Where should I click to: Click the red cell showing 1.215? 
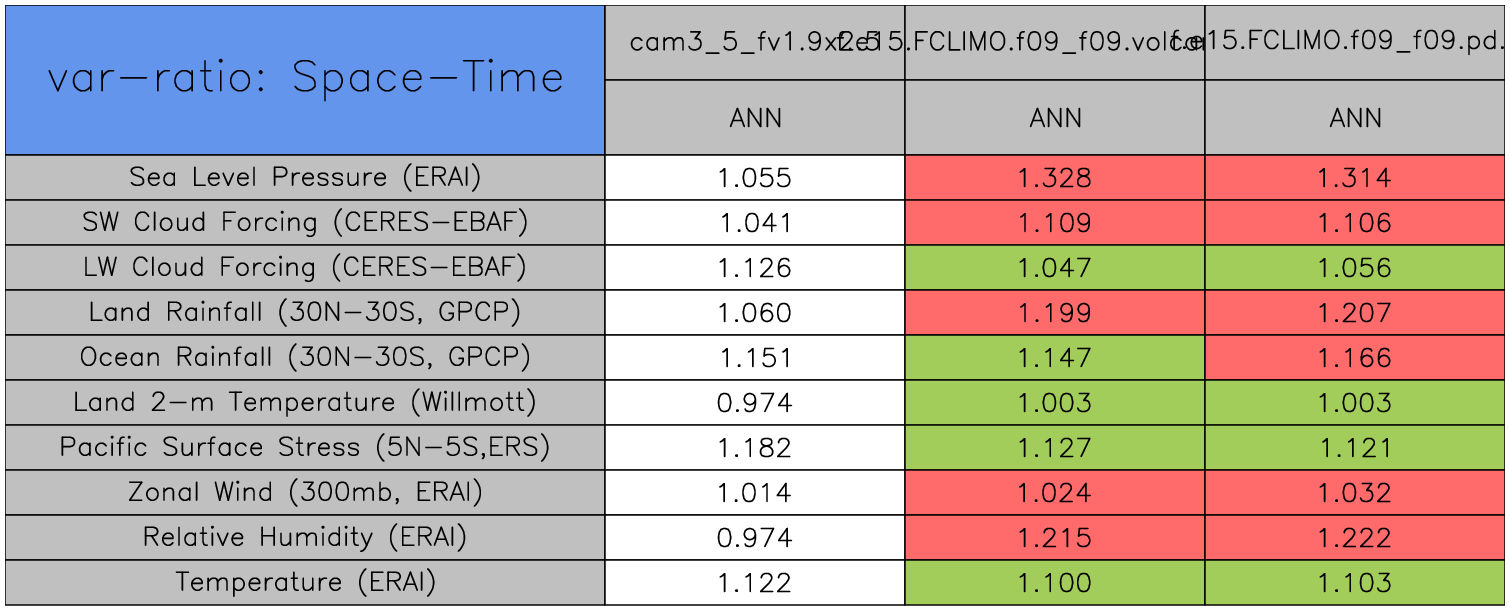tap(1055, 538)
